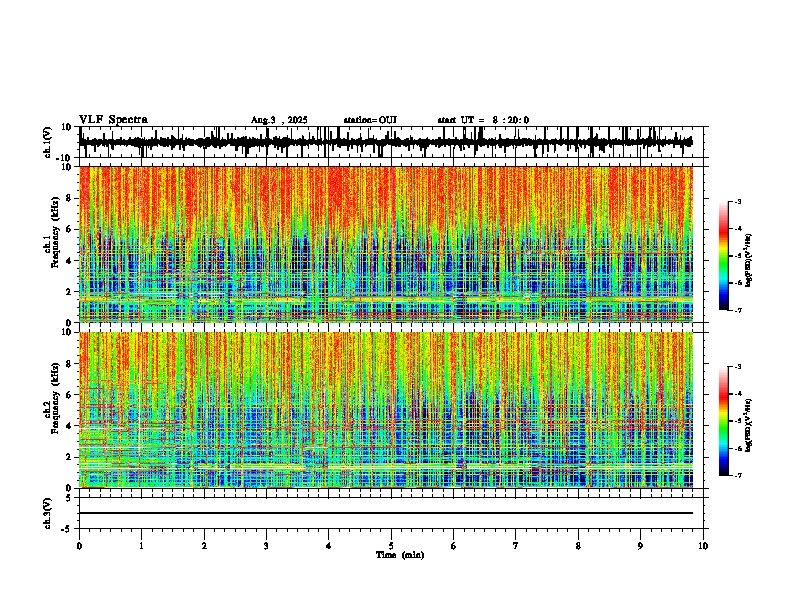Click the log(PSD) label beside ch.2 colorbar
This screenshot has height=612, width=792.
tap(749, 425)
